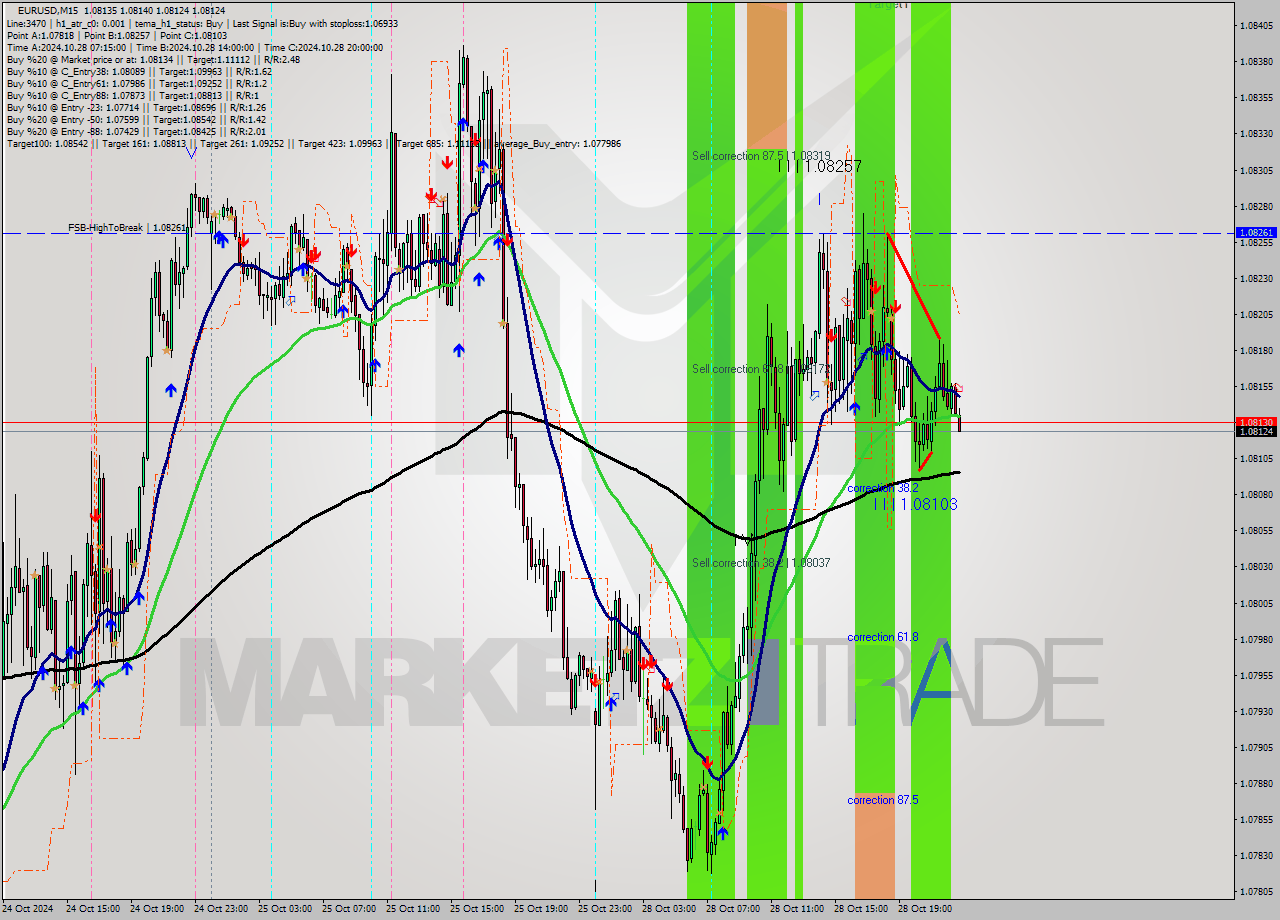Click the 1.07905 price axis label
The width and height of the screenshot is (1280, 920).
[x=1257, y=748]
